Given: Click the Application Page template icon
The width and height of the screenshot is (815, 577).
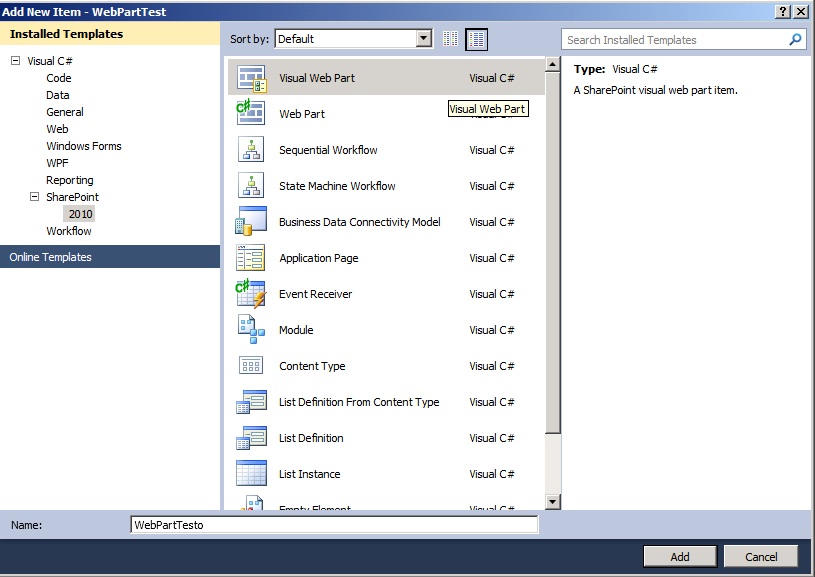Looking at the screenshot, I should pos(251,258).
